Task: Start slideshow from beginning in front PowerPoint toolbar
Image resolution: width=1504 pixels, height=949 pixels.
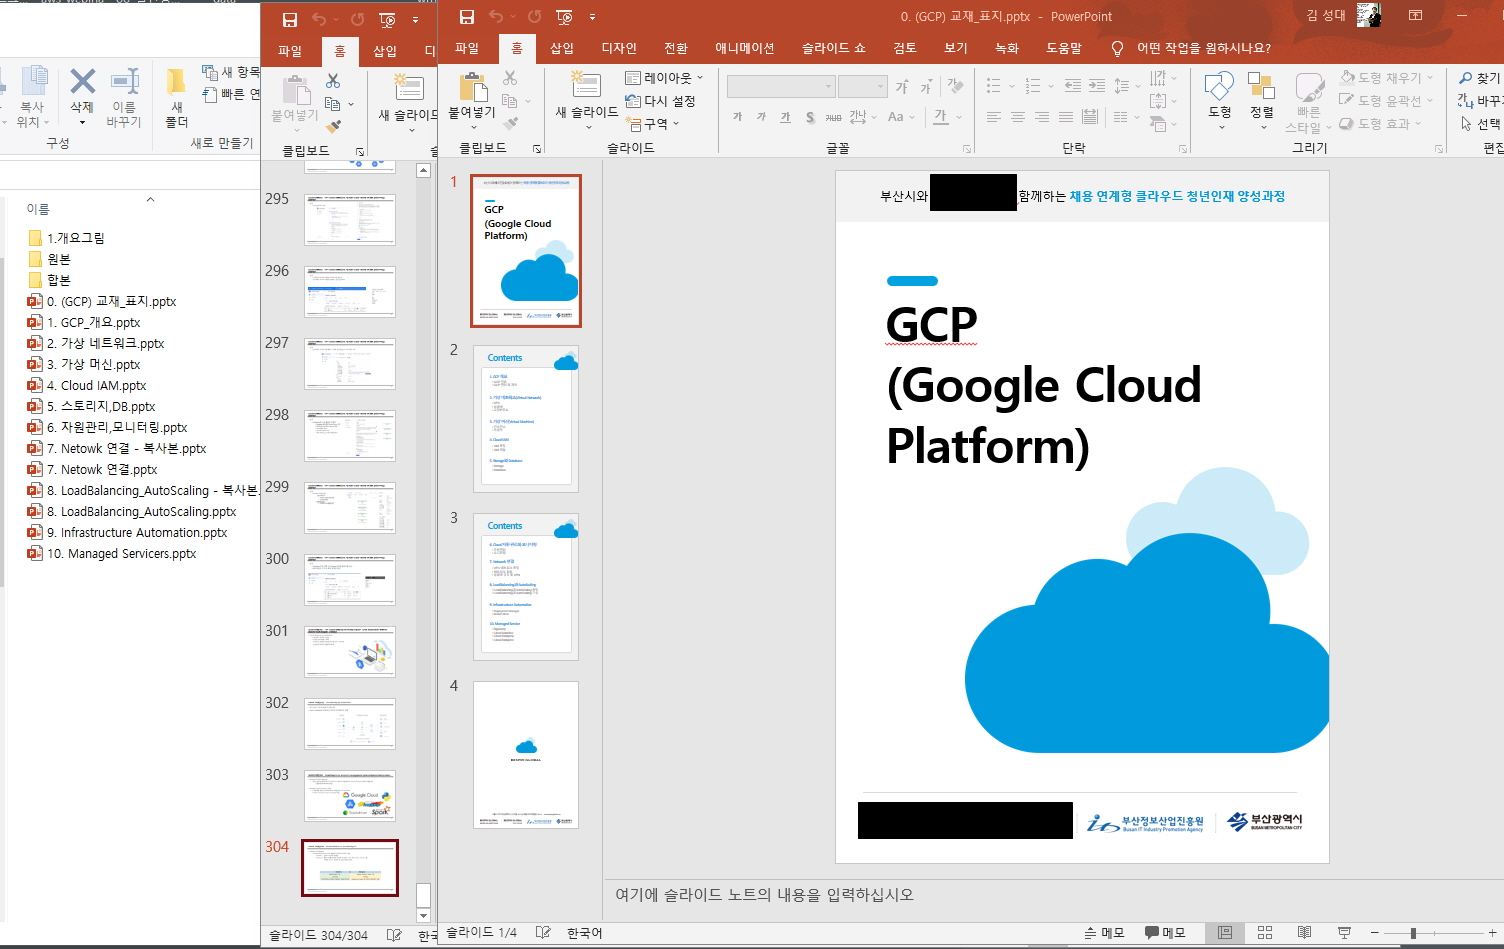Action: (x=565, y=17)
